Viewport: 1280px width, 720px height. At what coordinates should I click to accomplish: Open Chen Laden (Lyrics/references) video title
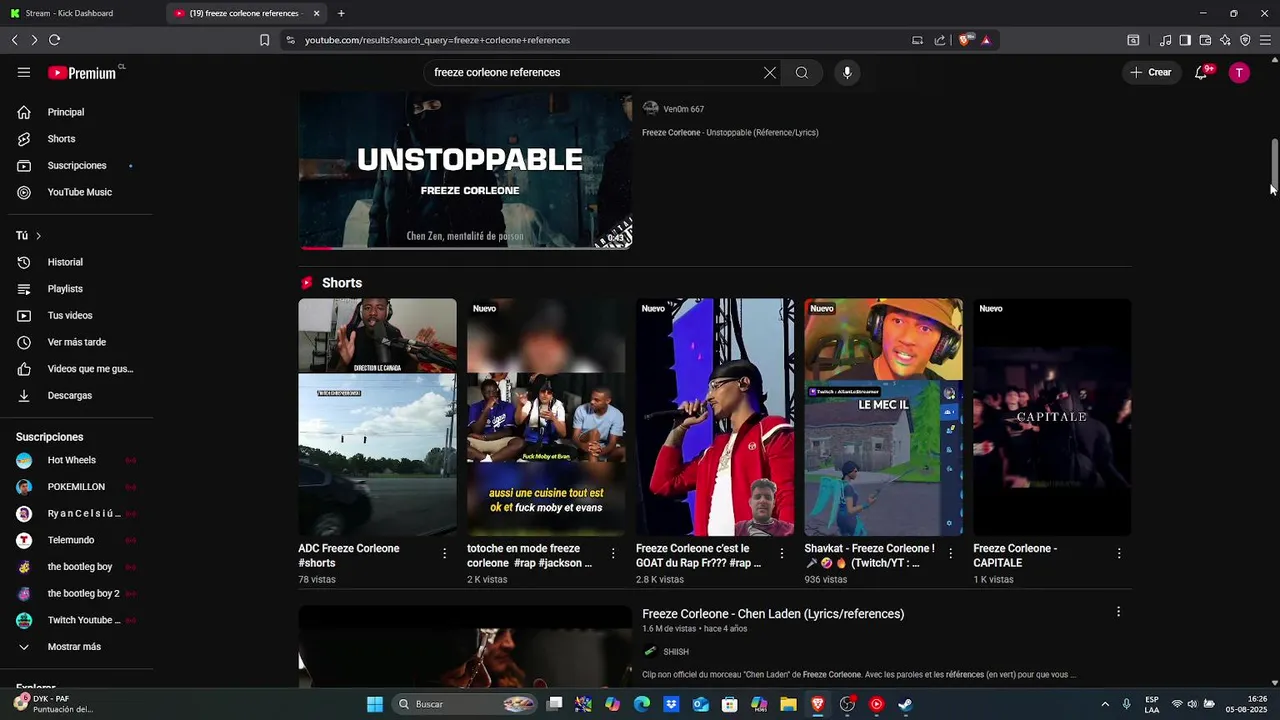tap(773, 614)
